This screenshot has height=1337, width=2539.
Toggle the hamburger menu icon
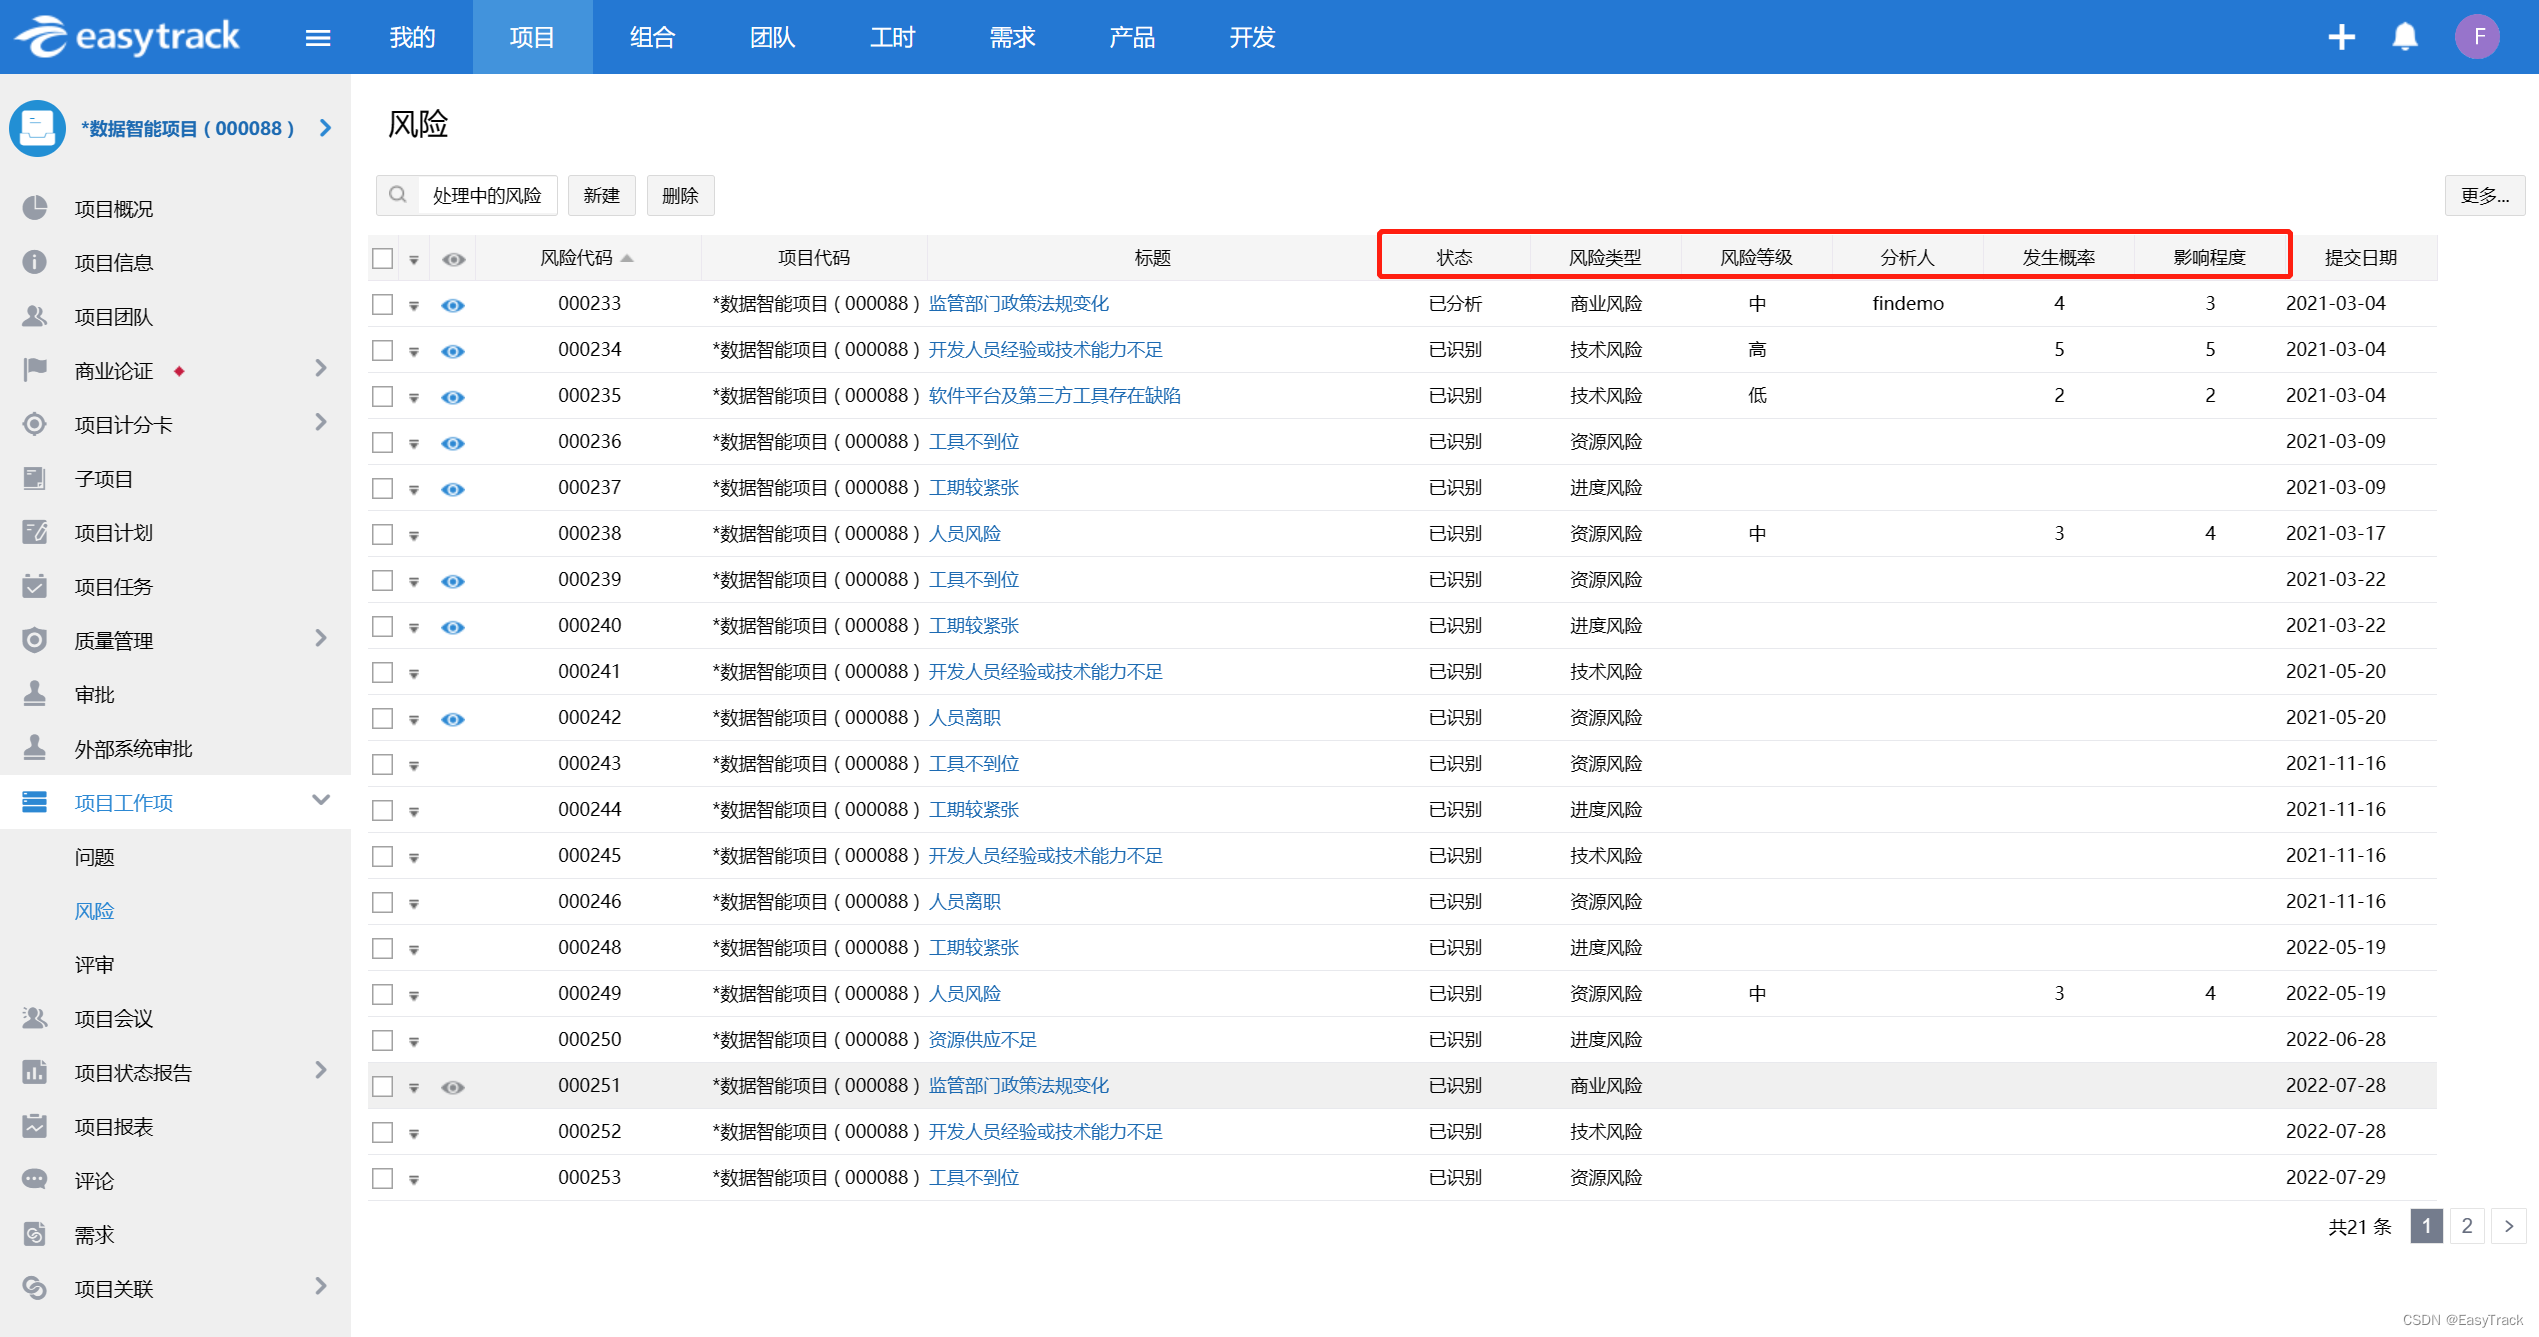coord(318,38)
